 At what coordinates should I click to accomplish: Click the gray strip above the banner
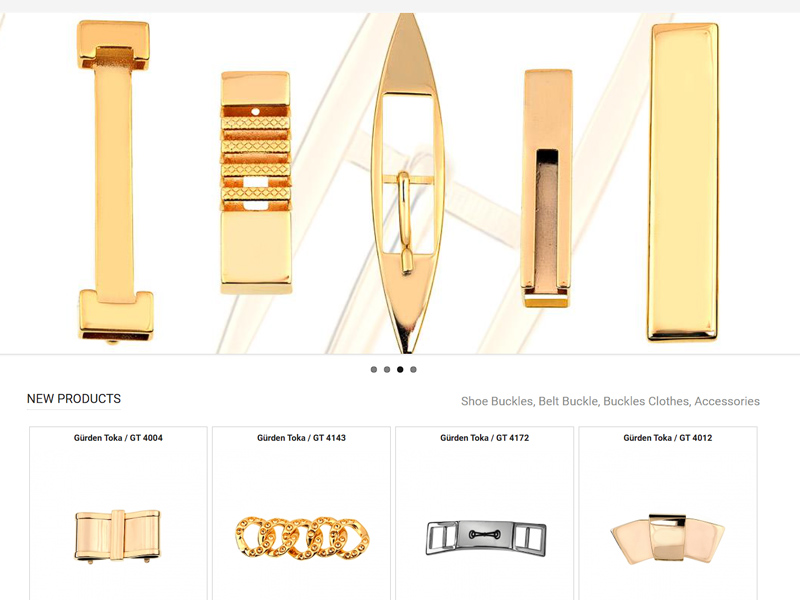(400, 6)
